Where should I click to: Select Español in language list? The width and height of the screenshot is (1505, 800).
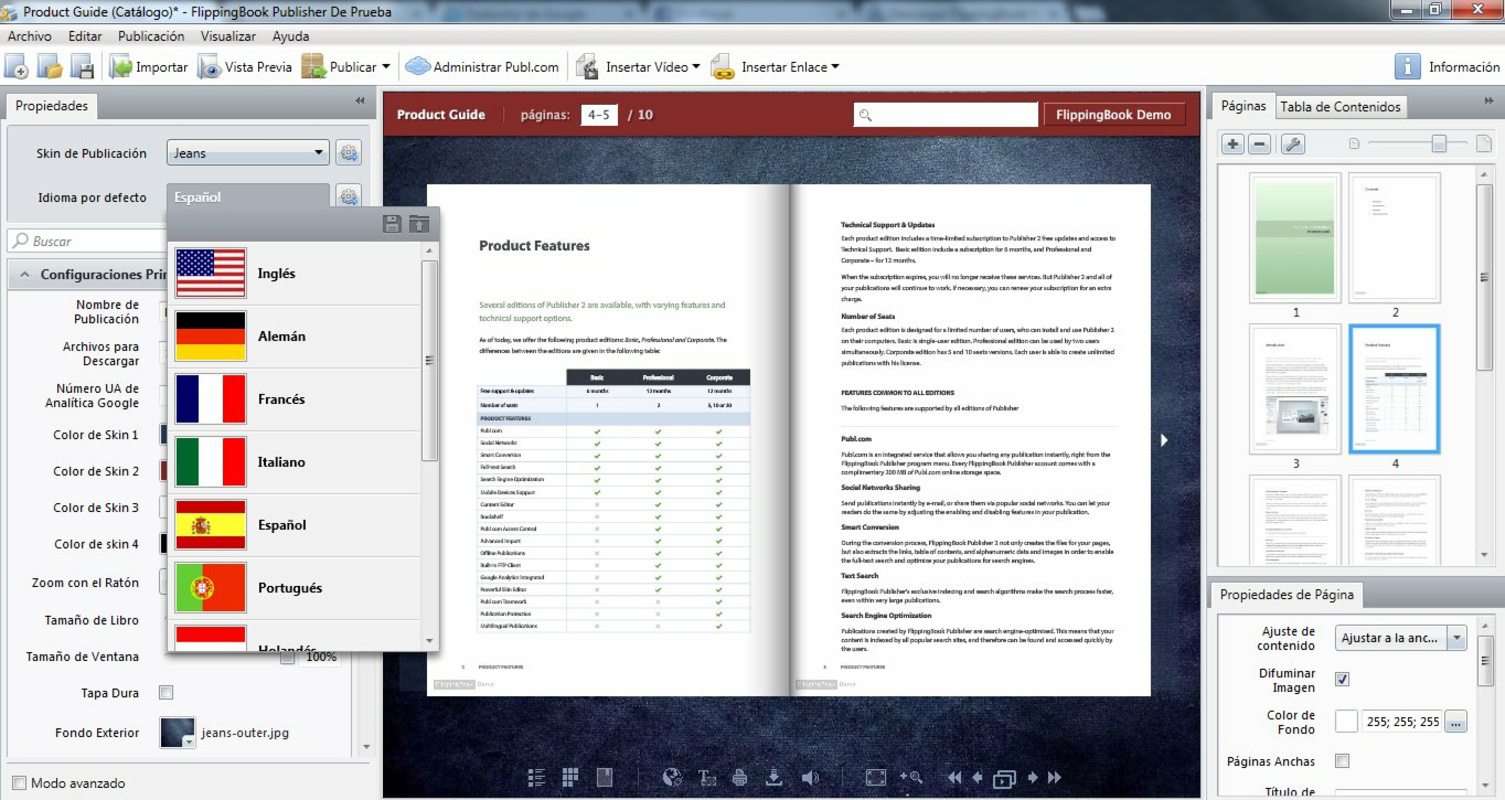(296, 525)
